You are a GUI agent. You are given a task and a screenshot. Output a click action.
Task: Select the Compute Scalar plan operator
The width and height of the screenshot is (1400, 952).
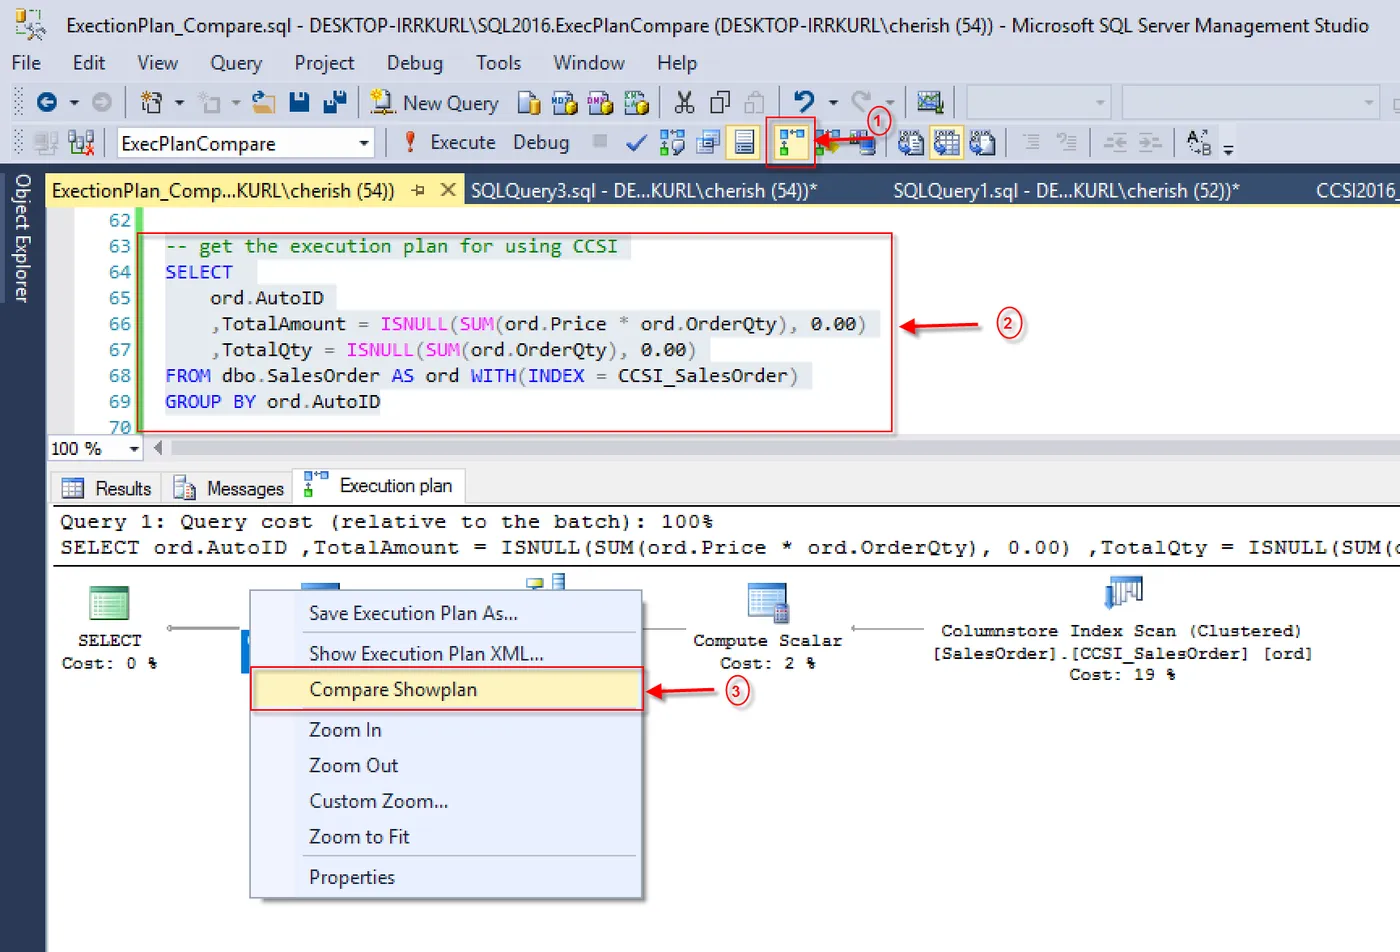tap(768, 626)
